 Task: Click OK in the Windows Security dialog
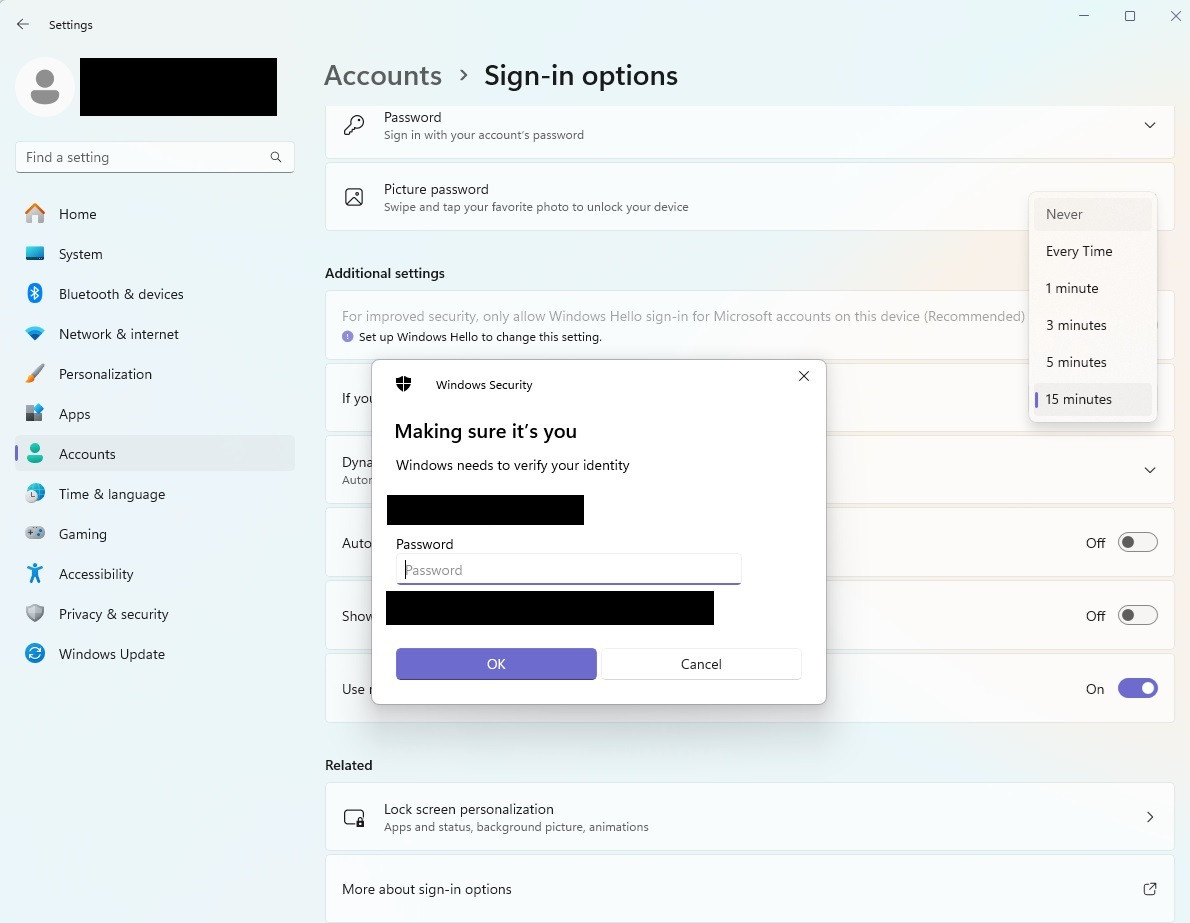[x=496, y=664]
